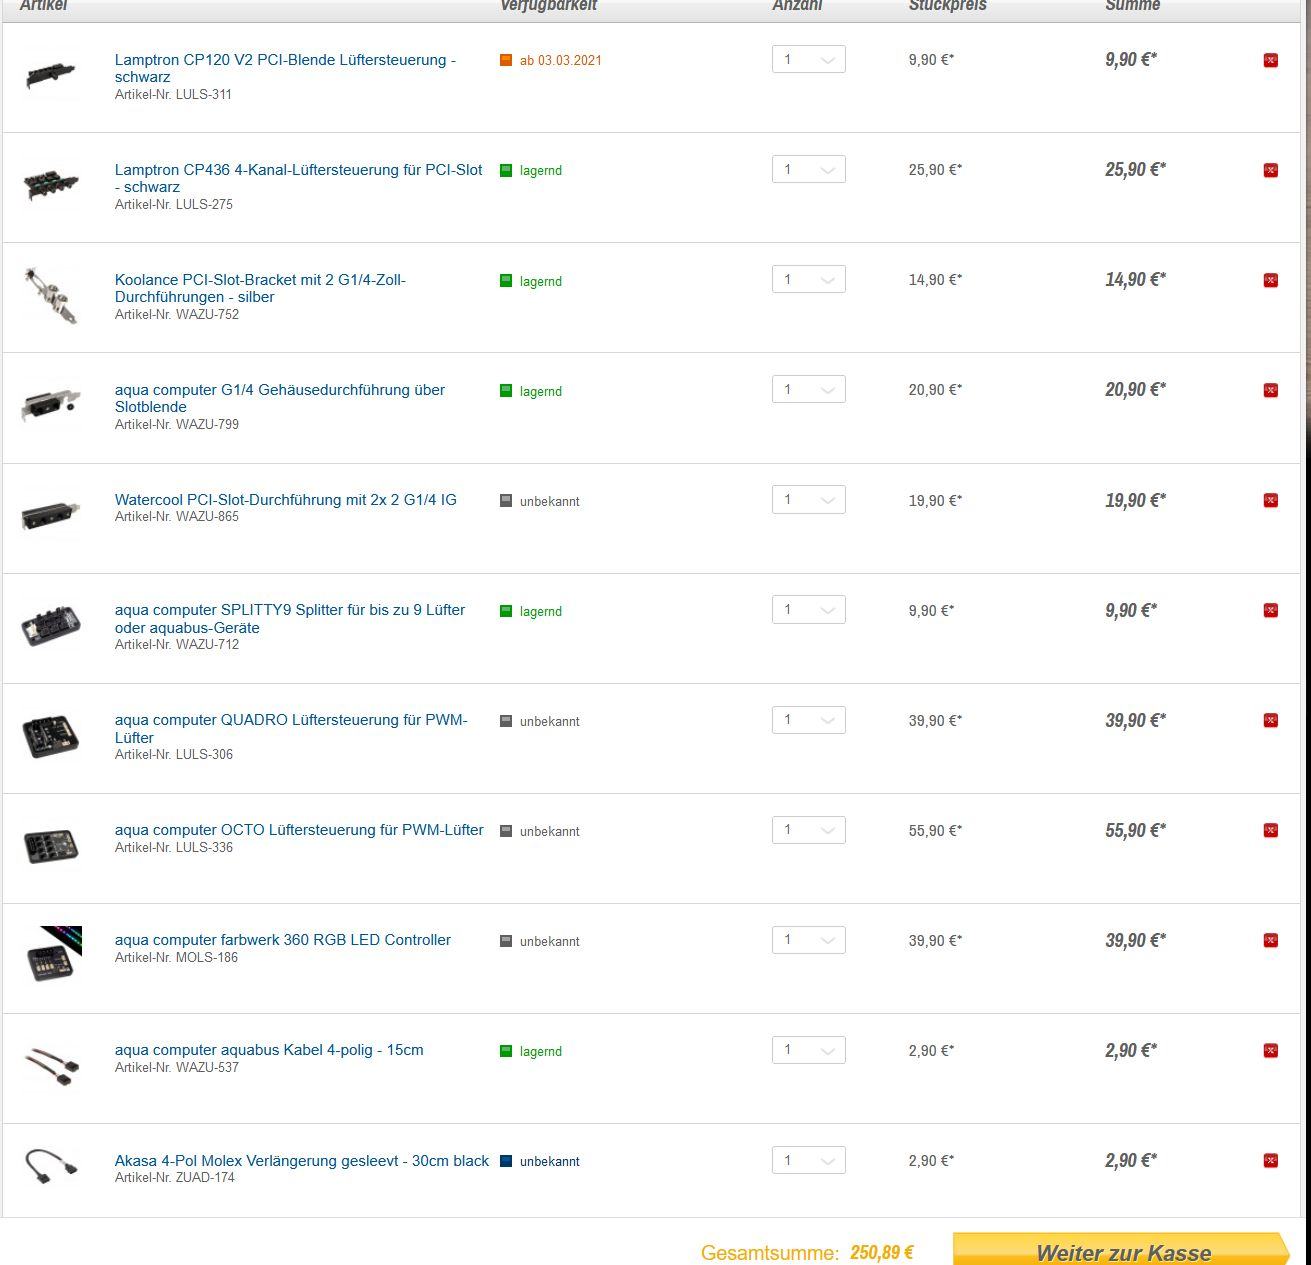Screen dimensions: 1311x1265
Task: Open Lamptron CP436 4-Kanal-Lüftersteuerung product page
Action: point(298,178)
